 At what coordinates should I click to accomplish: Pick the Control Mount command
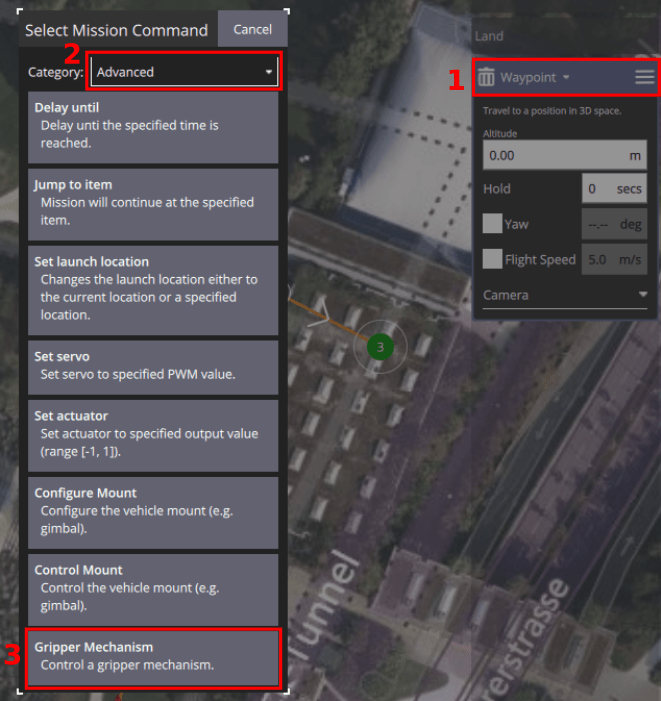[152, 588]
